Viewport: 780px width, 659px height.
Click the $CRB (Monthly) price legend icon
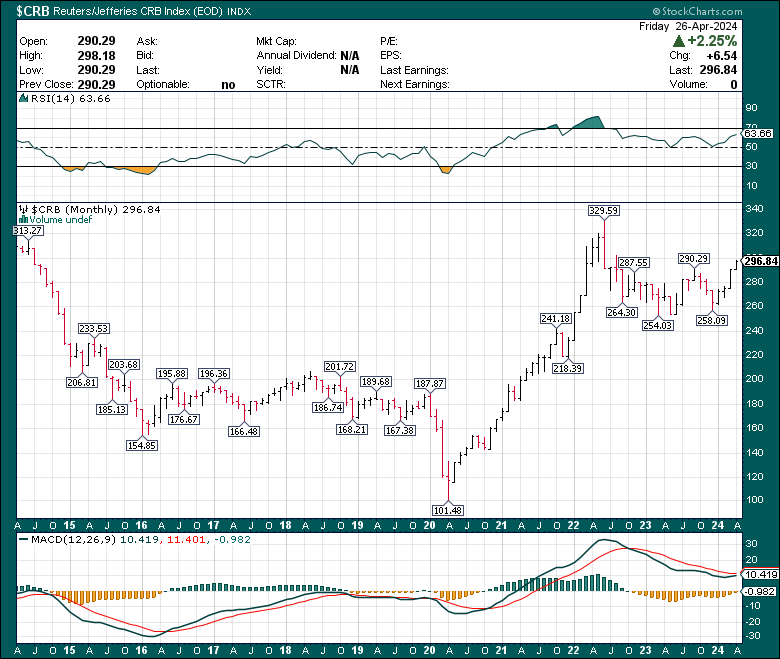(x=23, y=209)
